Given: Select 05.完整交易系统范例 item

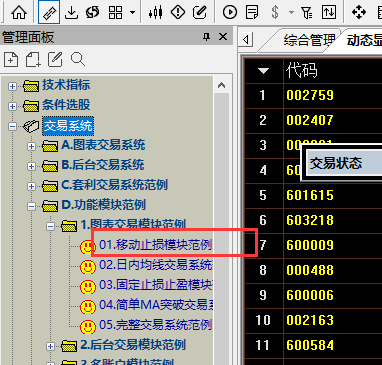Looking at the screenshot, I should (x=155, y=325).
